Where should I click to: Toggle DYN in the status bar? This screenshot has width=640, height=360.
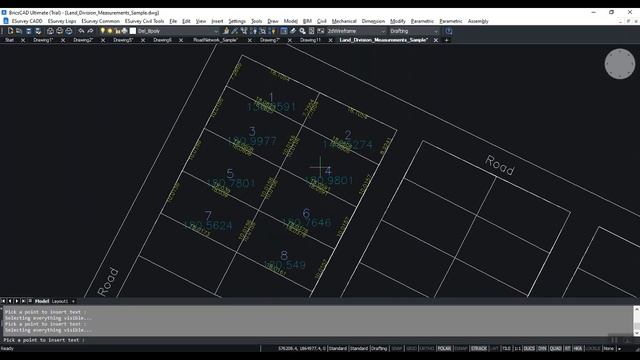coord(542,349)
